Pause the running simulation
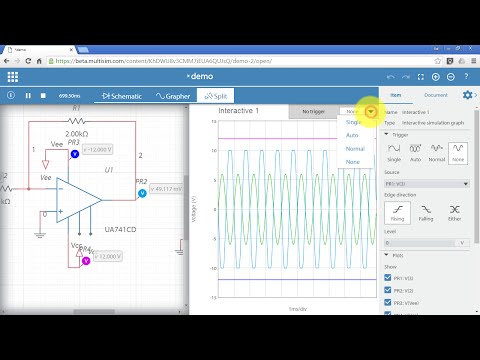 point(28,96)
